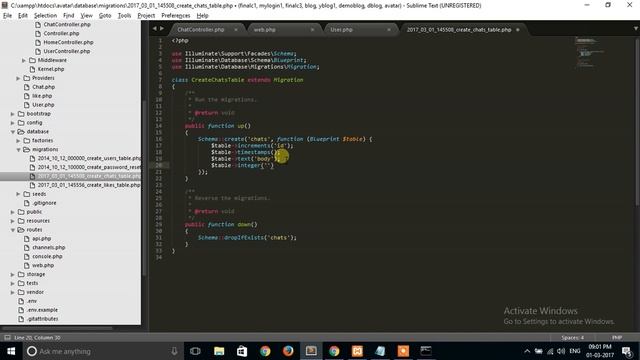640x360 pixels.
Task: Open XAMPP from taskbar
Action: click(x=357, y=351)
